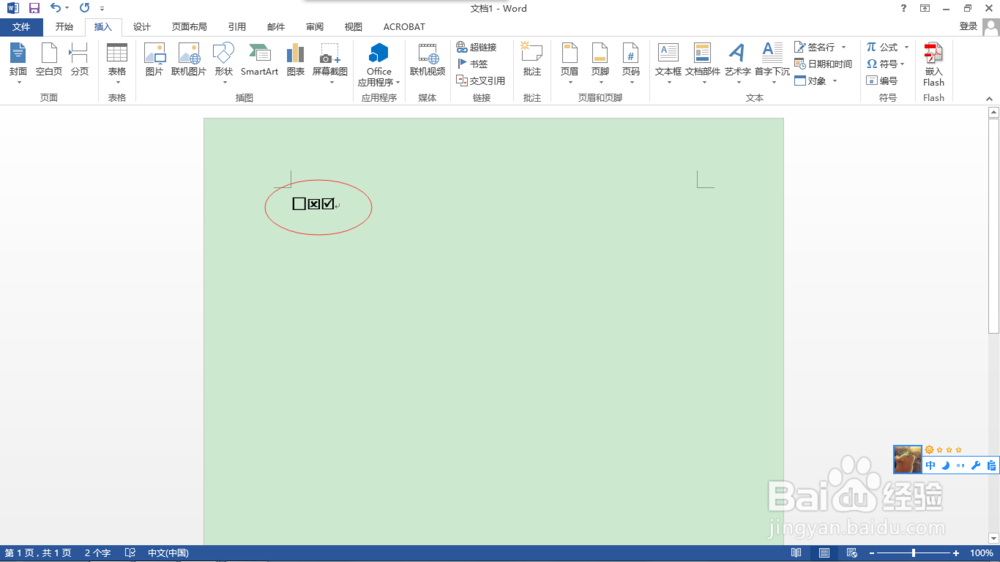This screenshot has height=562, width=1000.
Task: Insert a cross-reference (交叉引用)
Action: coord(481,81)
